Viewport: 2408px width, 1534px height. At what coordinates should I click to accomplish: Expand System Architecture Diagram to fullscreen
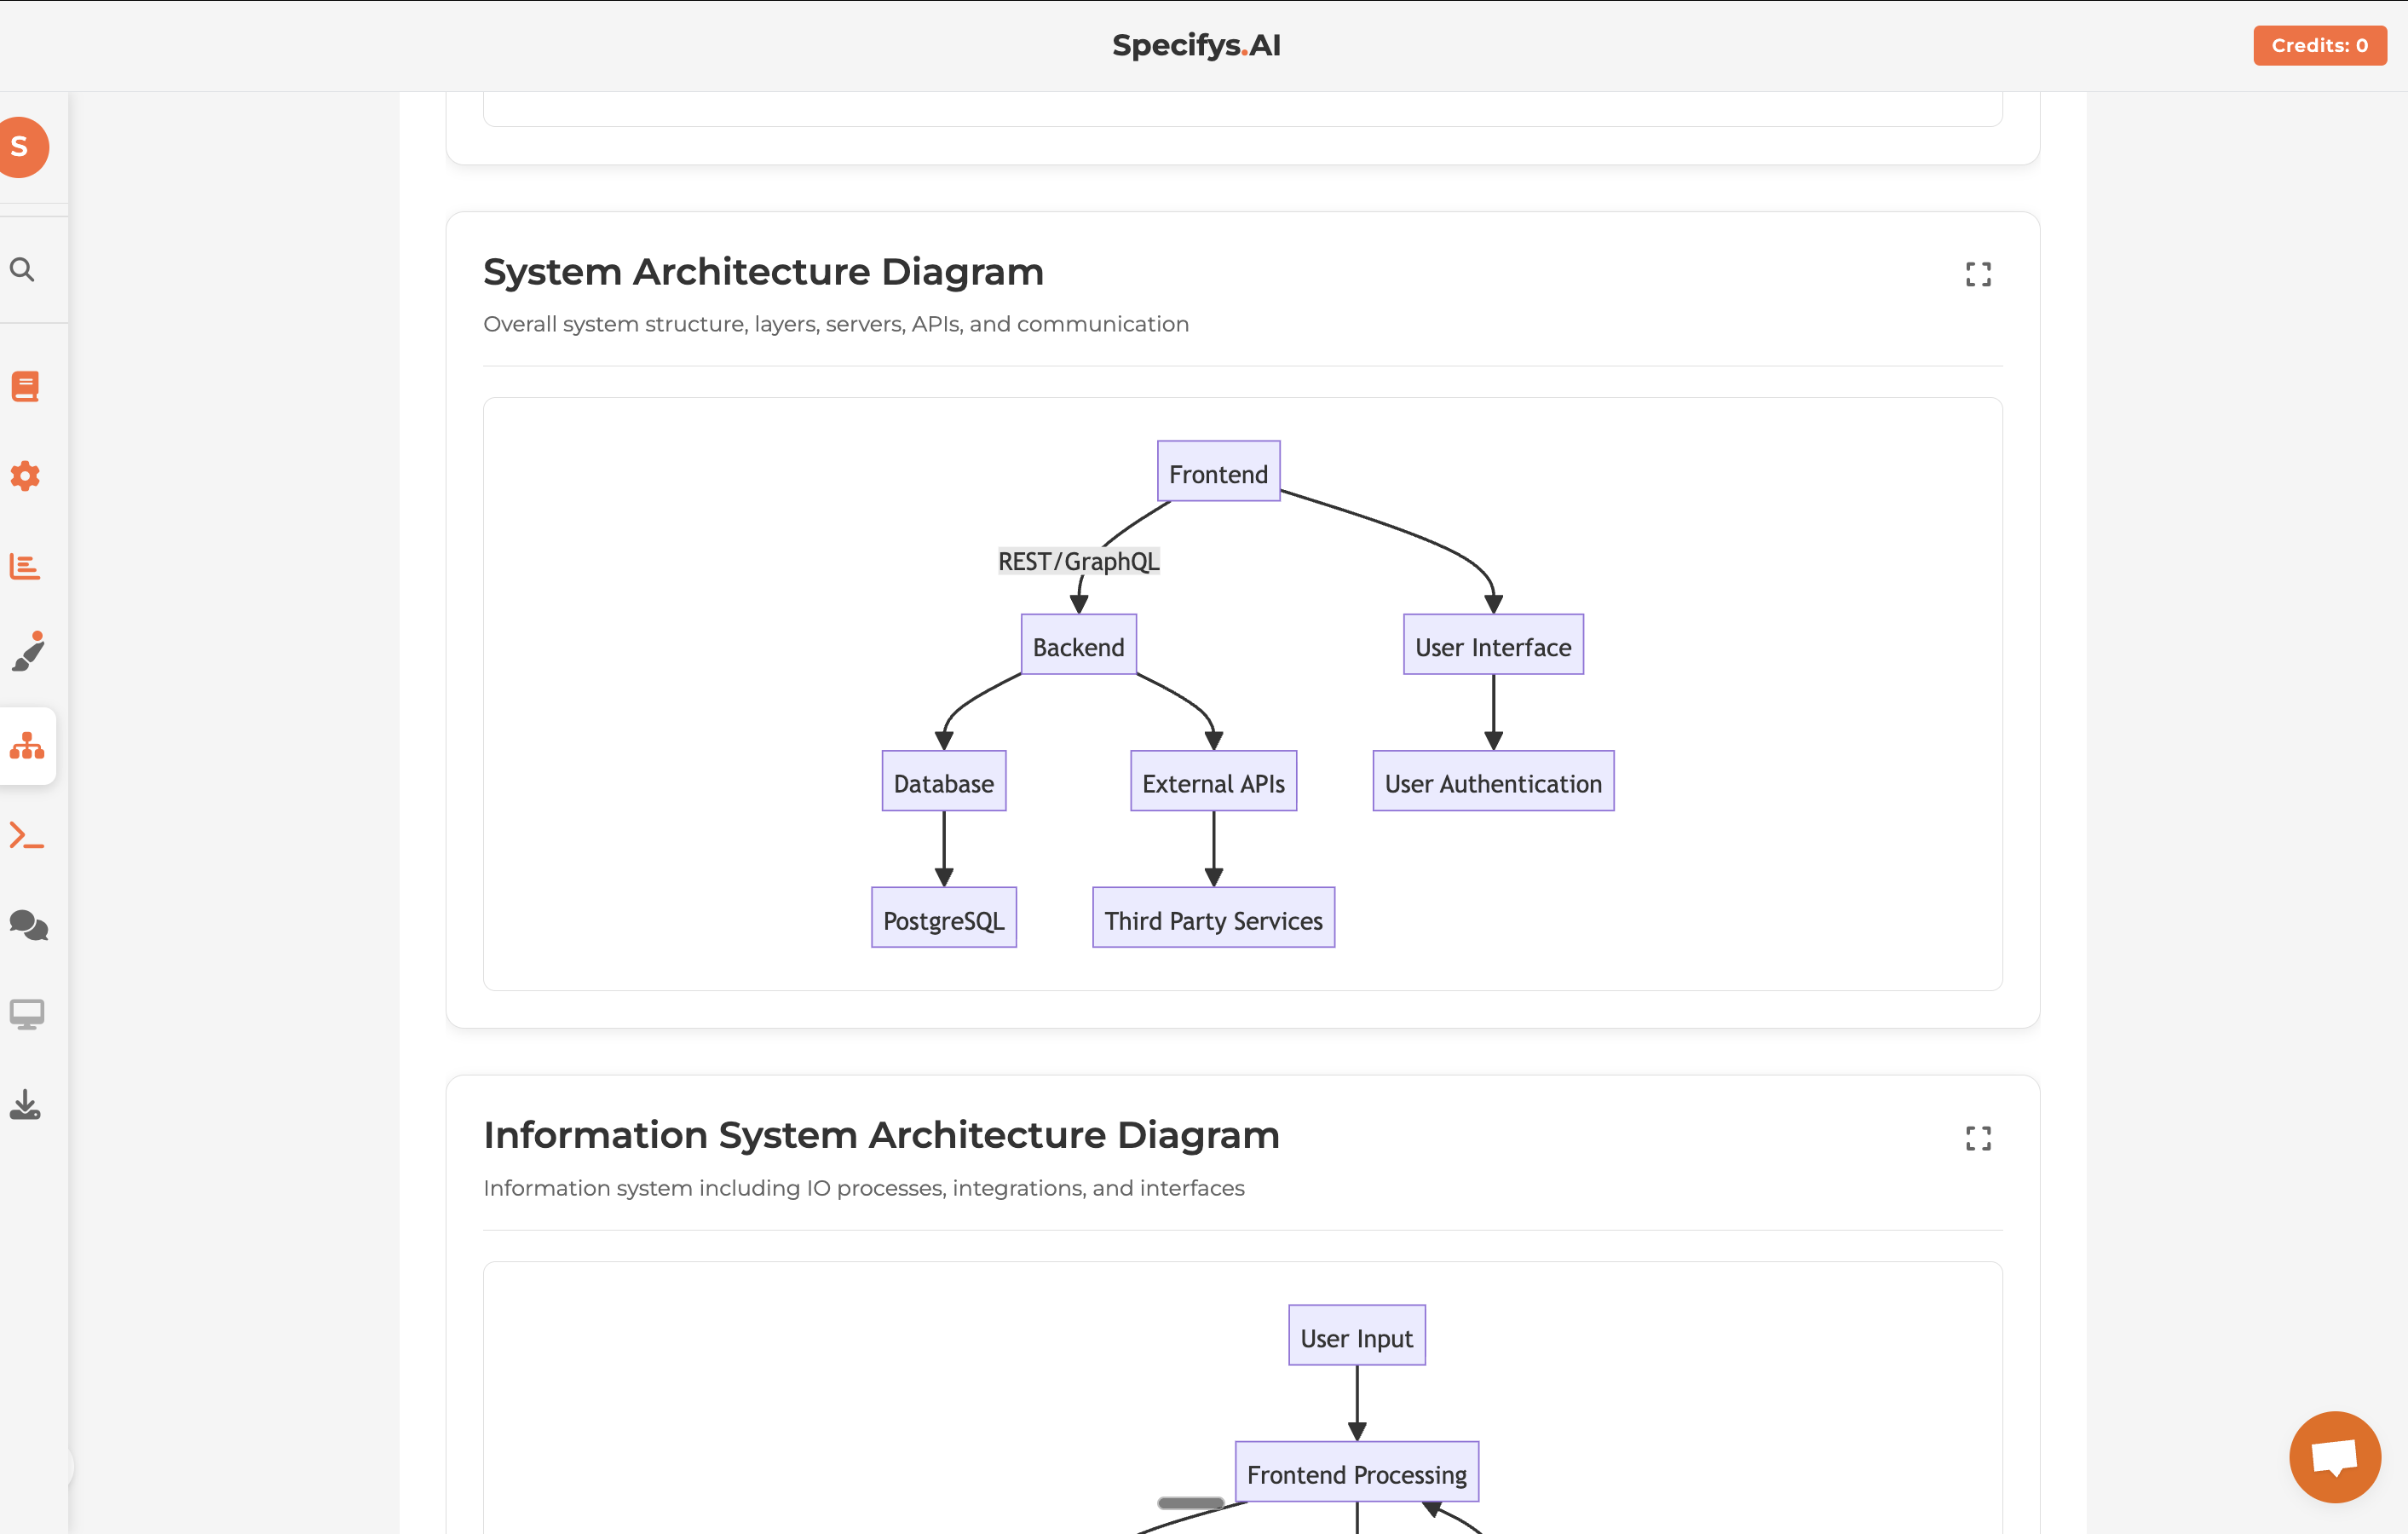tap(1978, 274)
